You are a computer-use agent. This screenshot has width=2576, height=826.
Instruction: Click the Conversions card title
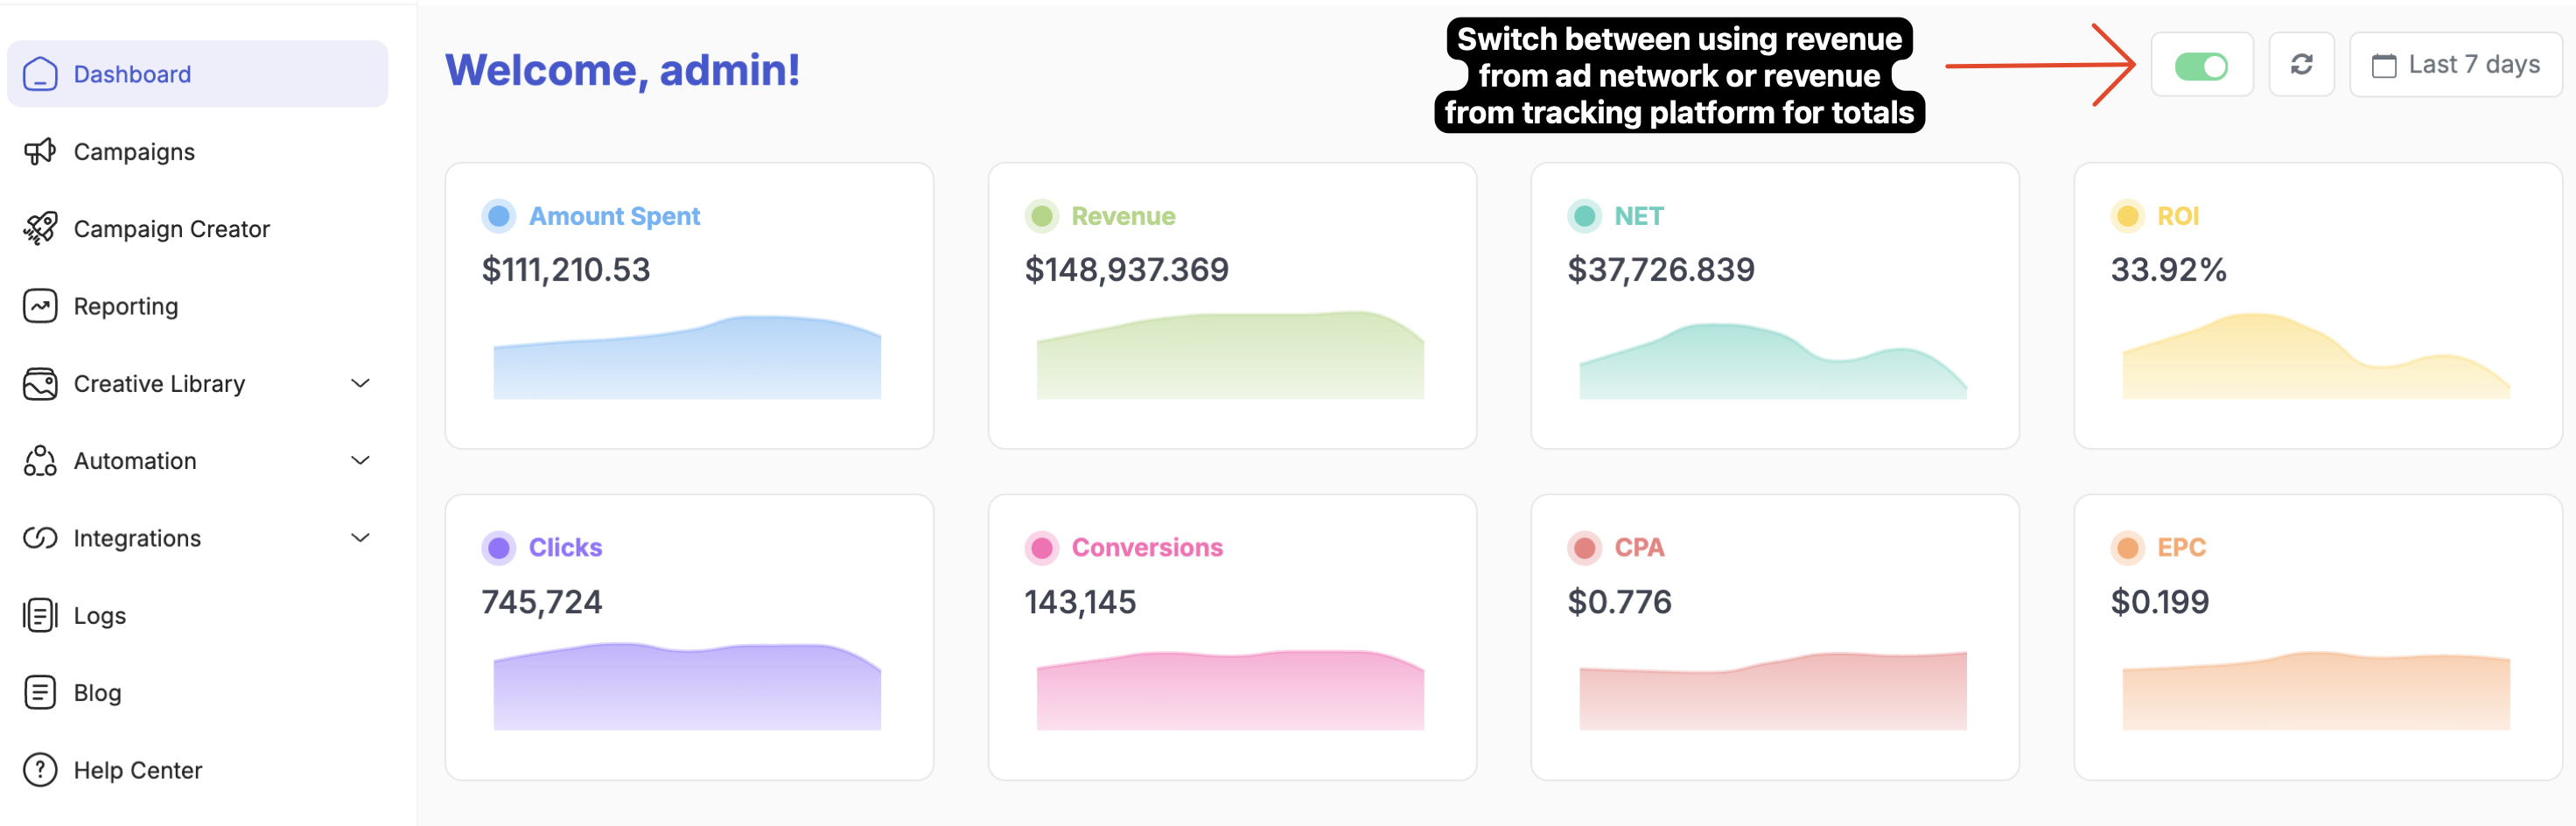click(1147, 548)
